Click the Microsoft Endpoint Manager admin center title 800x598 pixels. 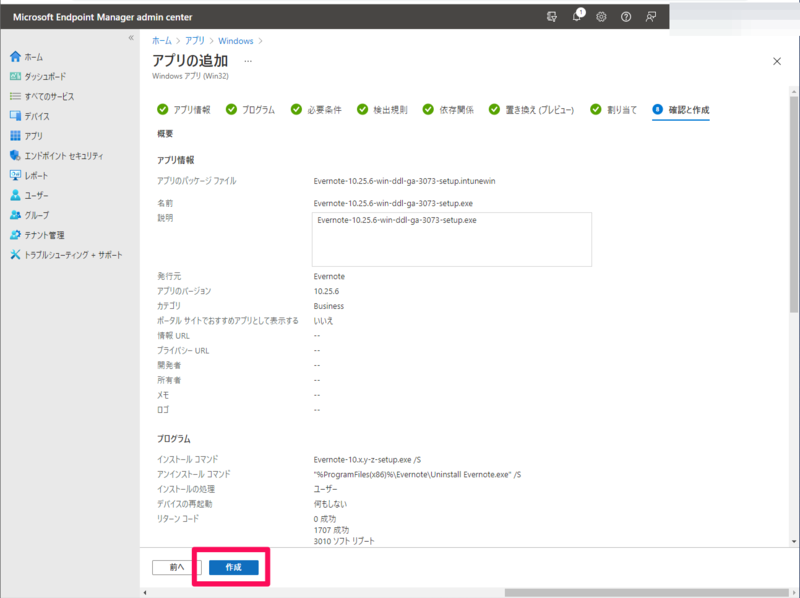click(x=103, y=17)
